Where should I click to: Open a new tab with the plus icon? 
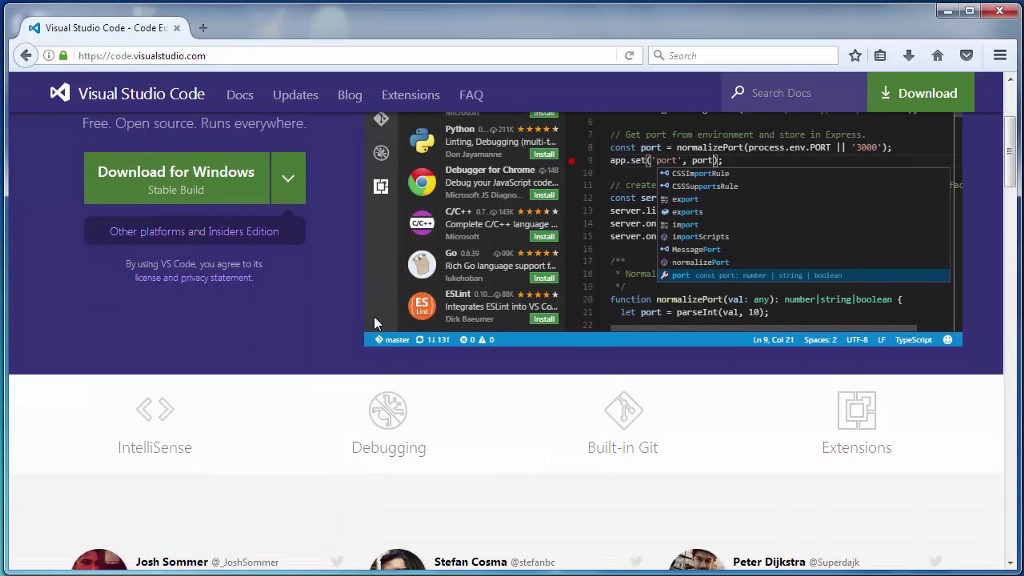point(203,28)
